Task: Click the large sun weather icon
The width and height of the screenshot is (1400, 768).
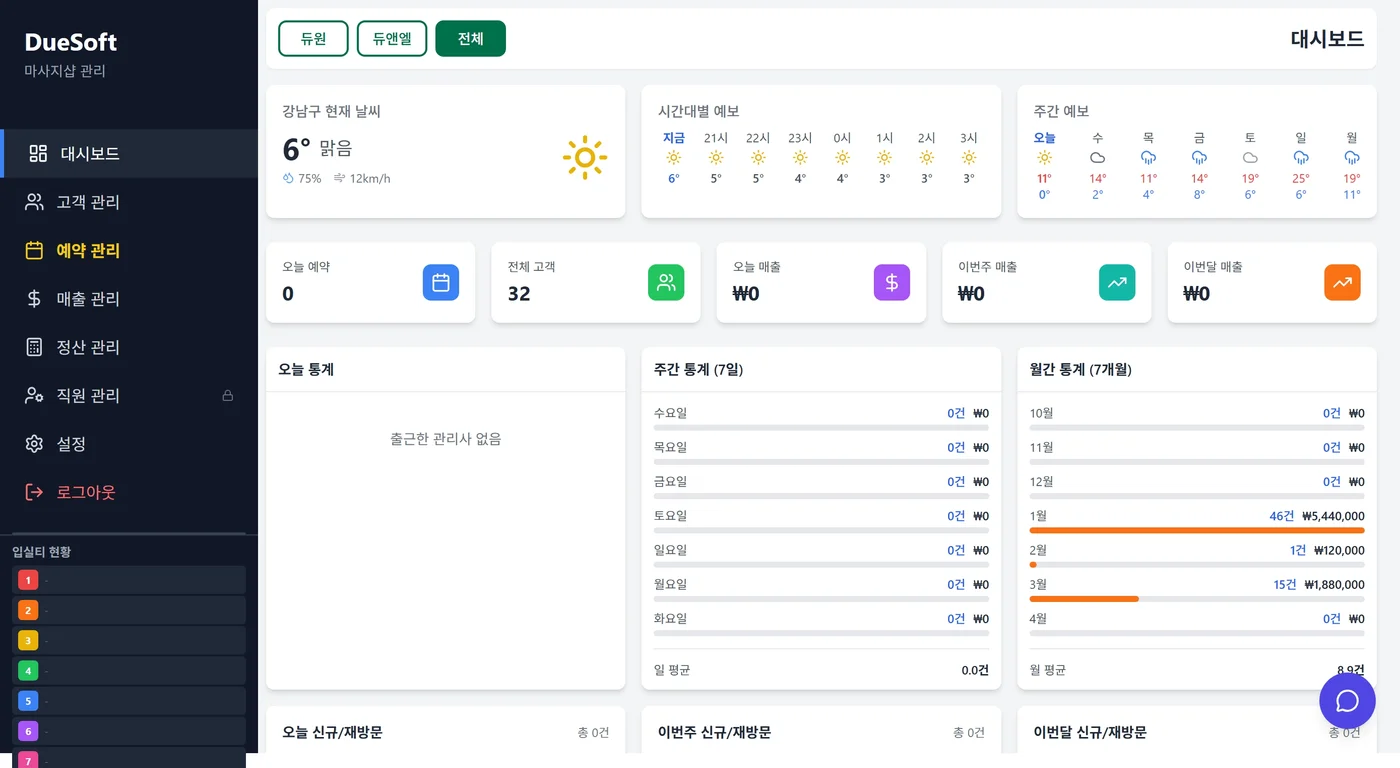Action: (x=585, y=158)
